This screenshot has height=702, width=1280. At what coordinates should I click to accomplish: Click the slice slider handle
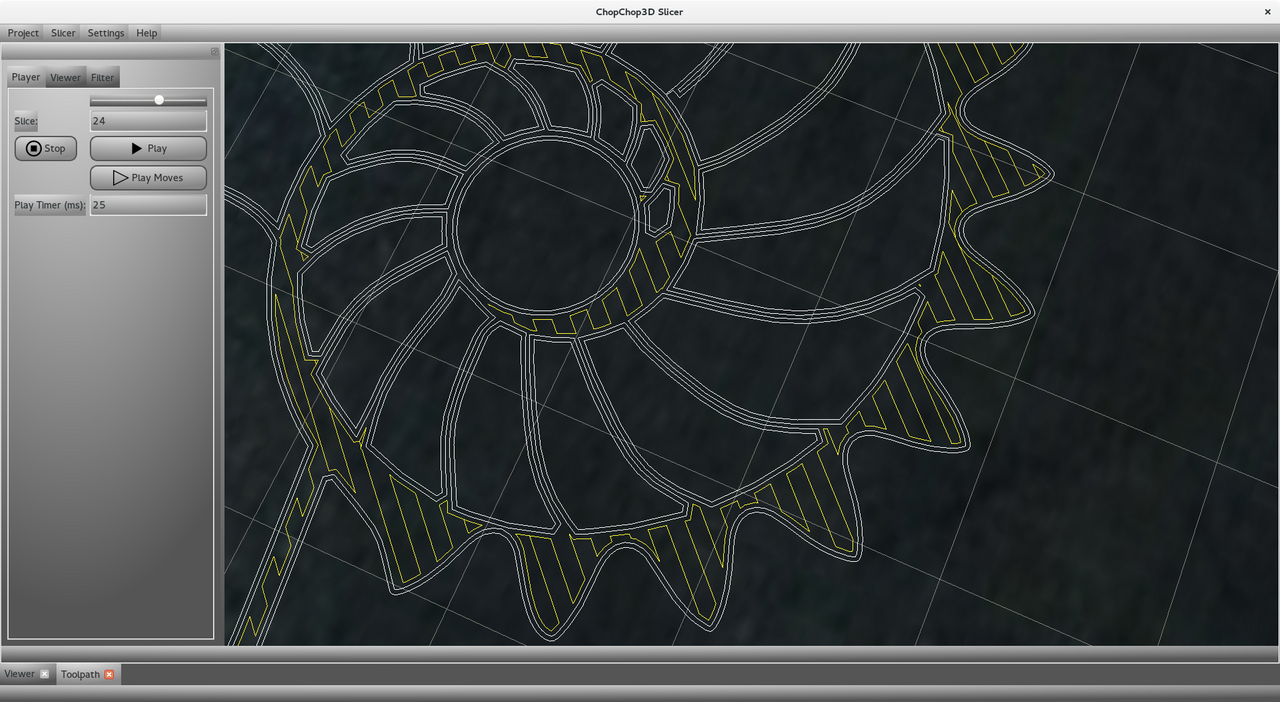click(x=159, y=100)
